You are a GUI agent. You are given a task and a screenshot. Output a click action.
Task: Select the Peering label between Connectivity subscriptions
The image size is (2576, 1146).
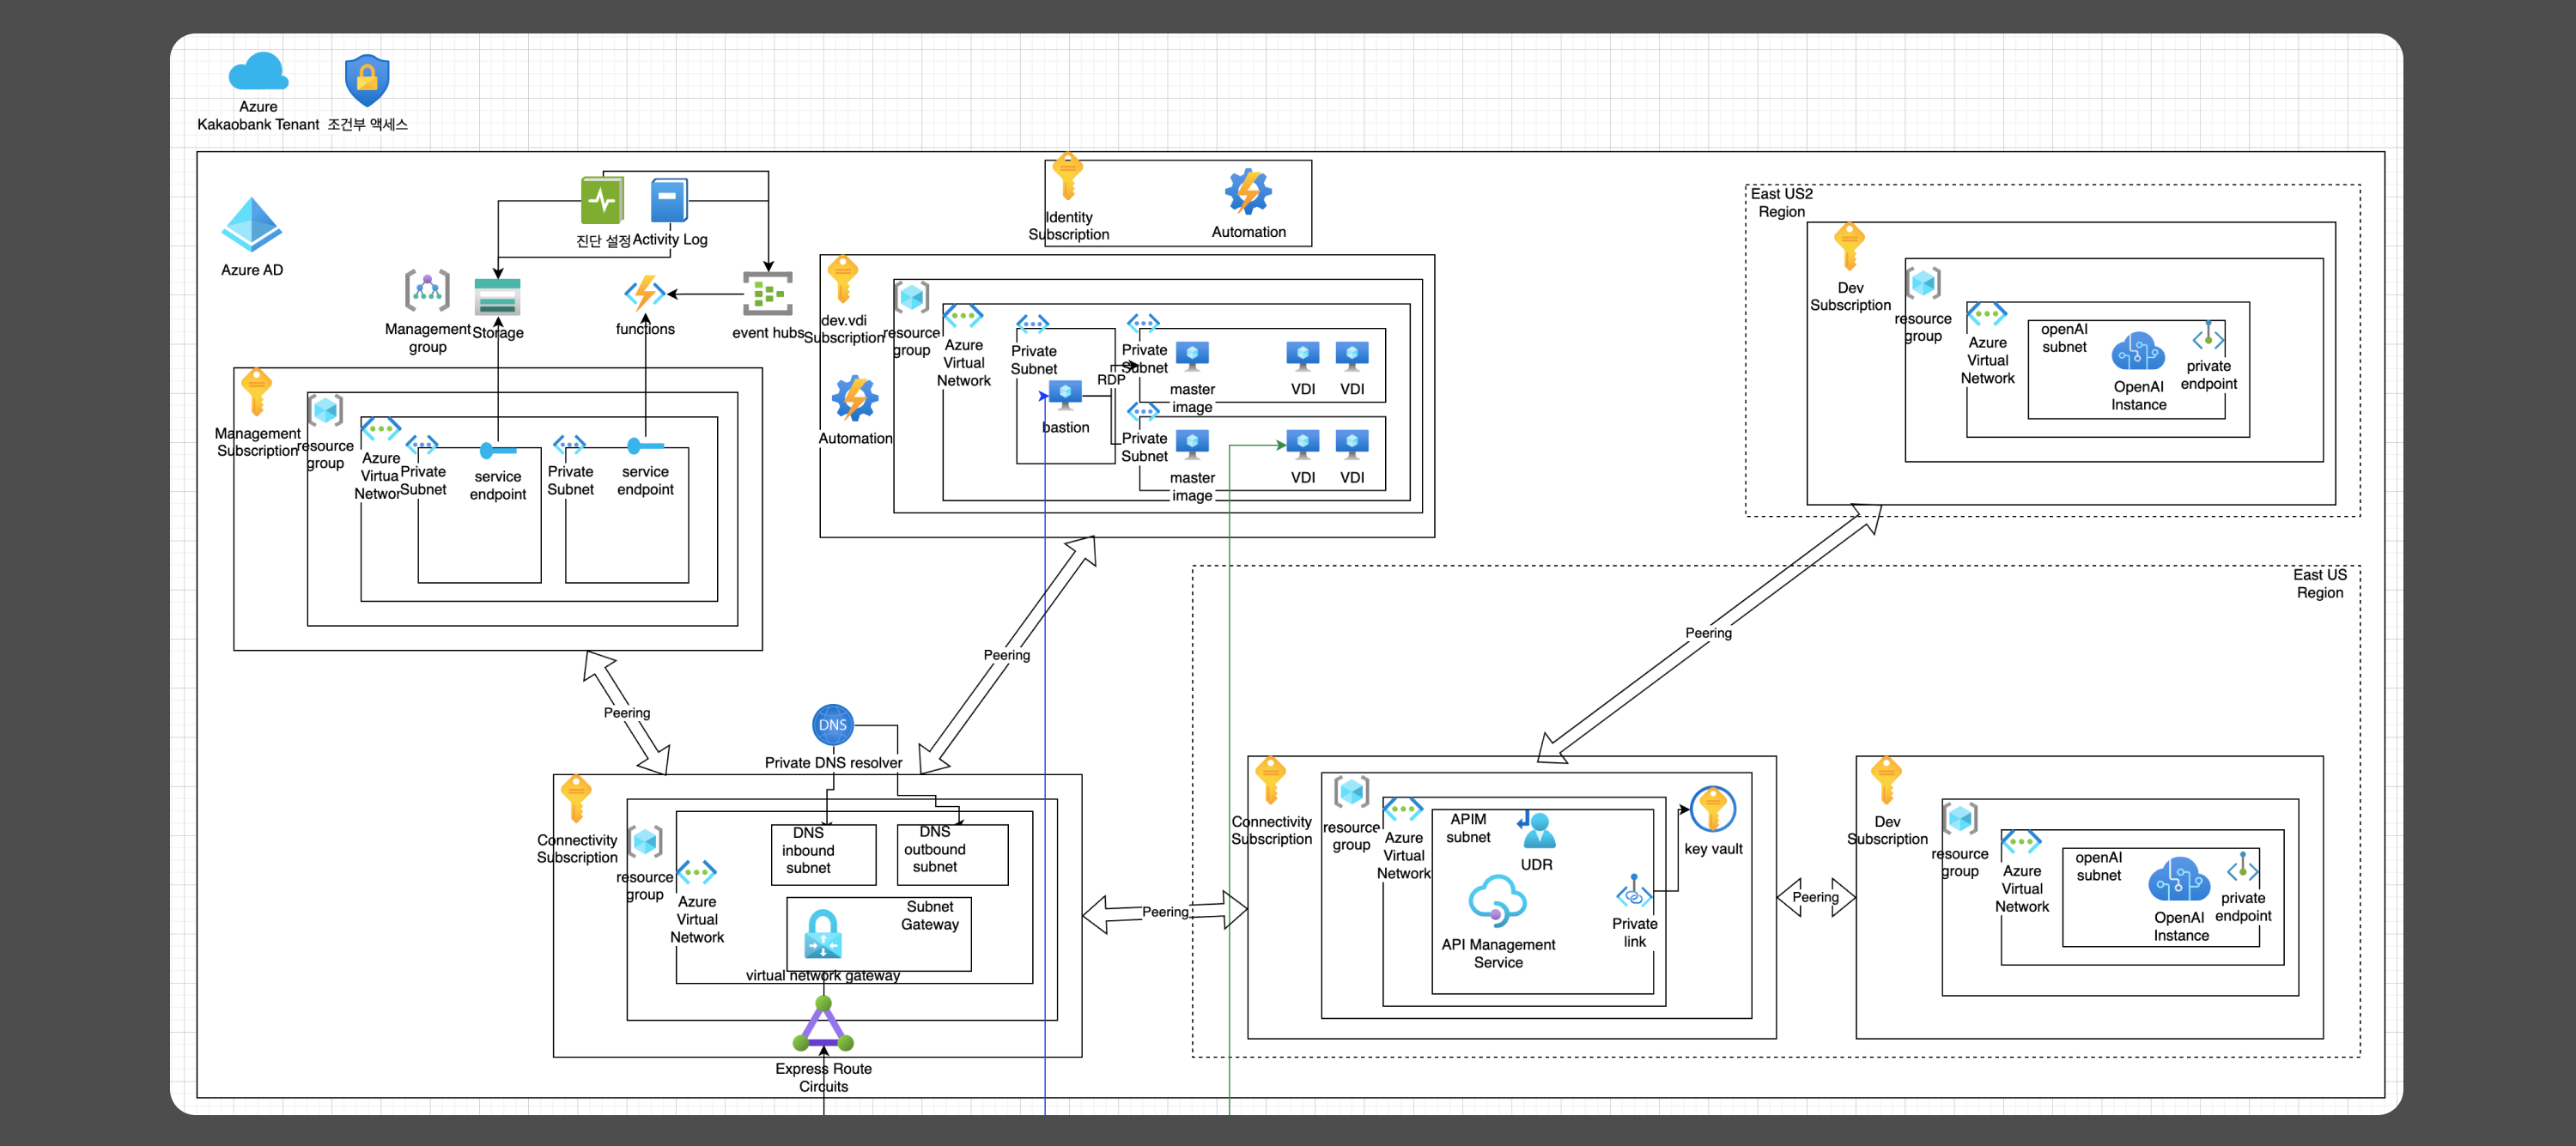[1165, 912]
